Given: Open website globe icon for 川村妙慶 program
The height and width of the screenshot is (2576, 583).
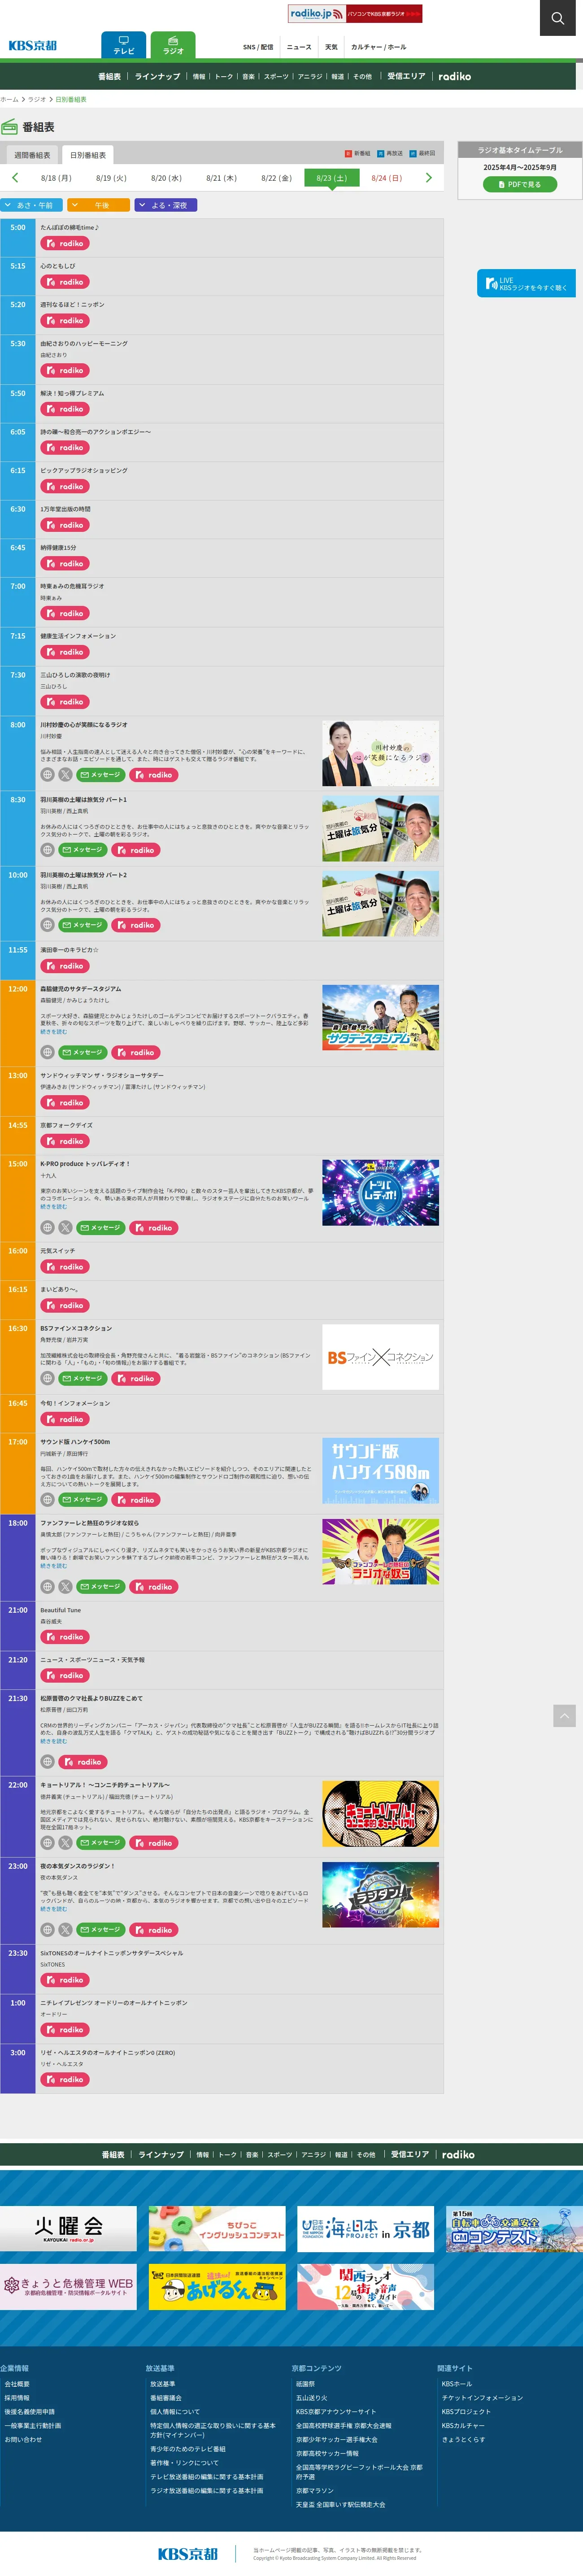Looking at the screenshot, I should click(x=47, y=775).
